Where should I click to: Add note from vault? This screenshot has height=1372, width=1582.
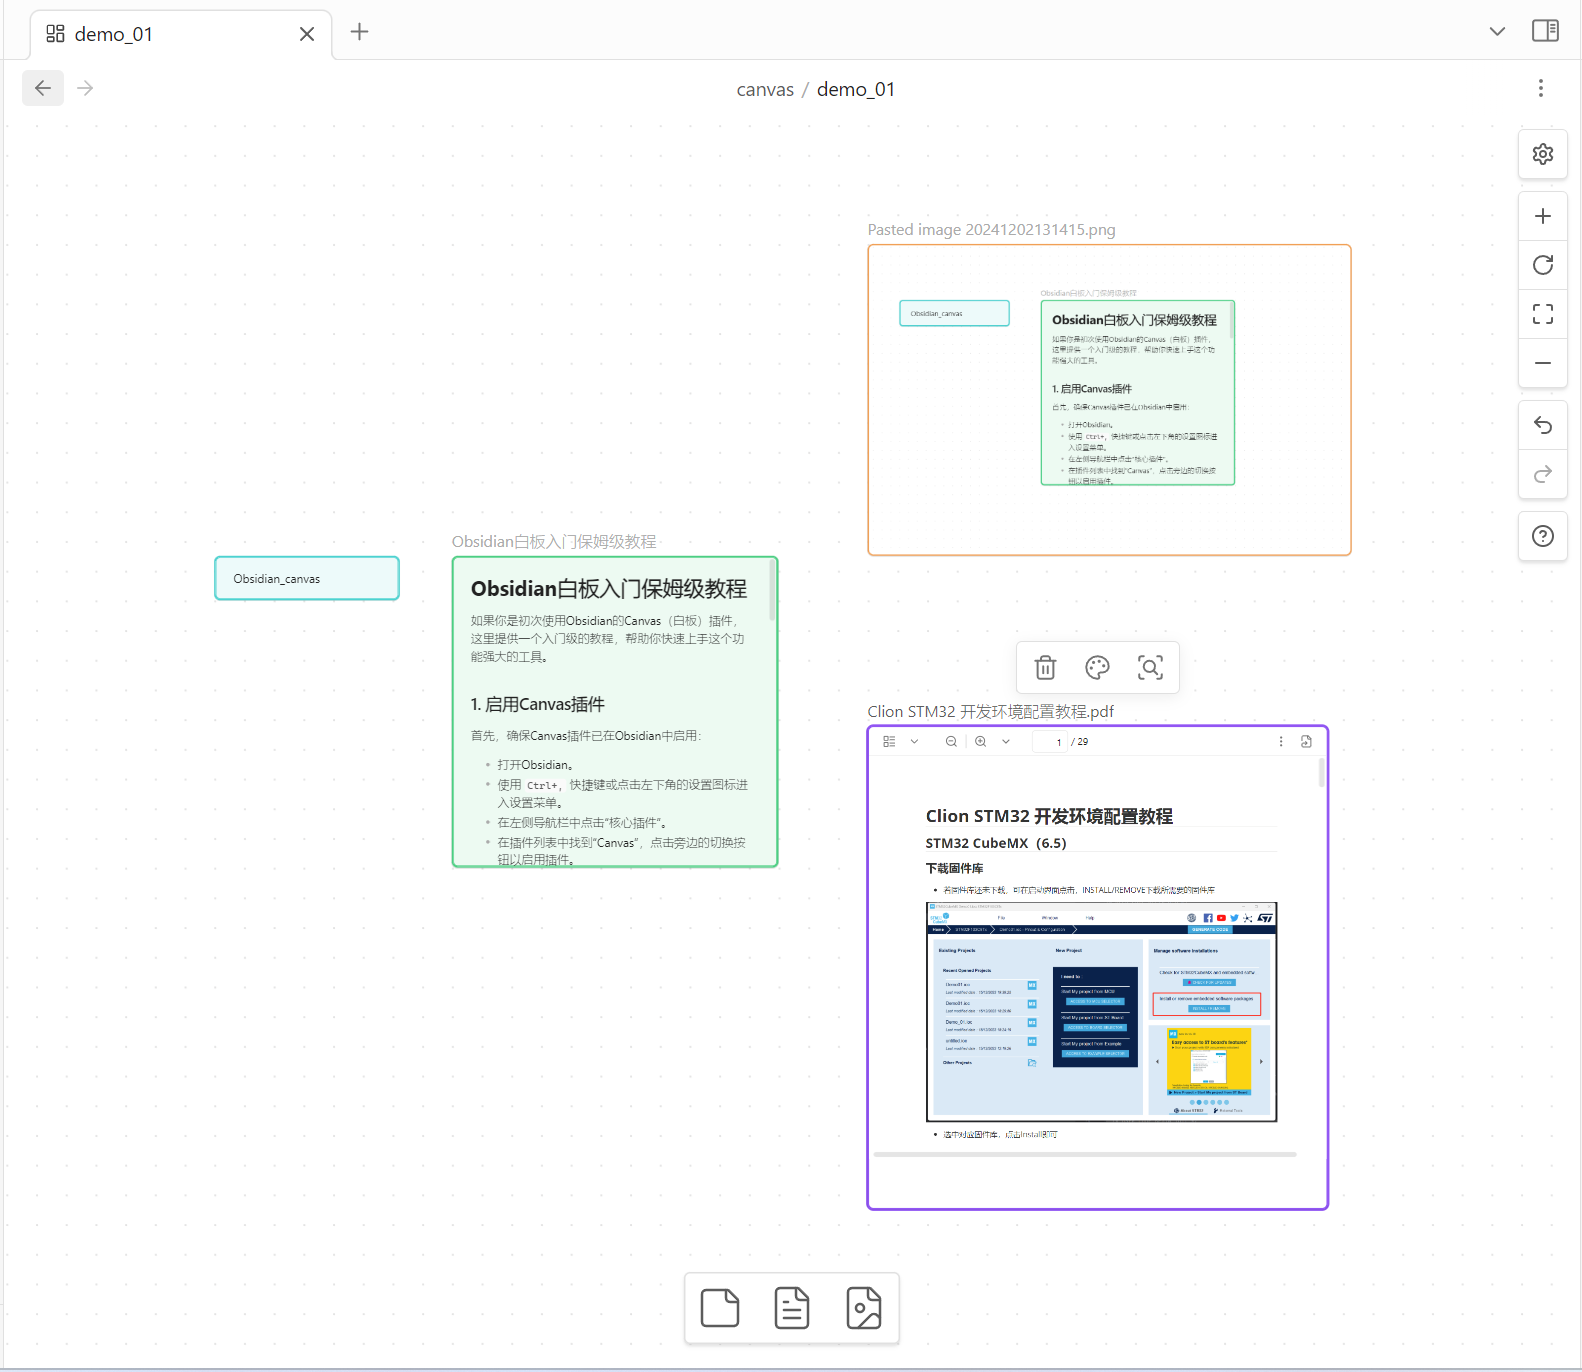(792, 1308)
